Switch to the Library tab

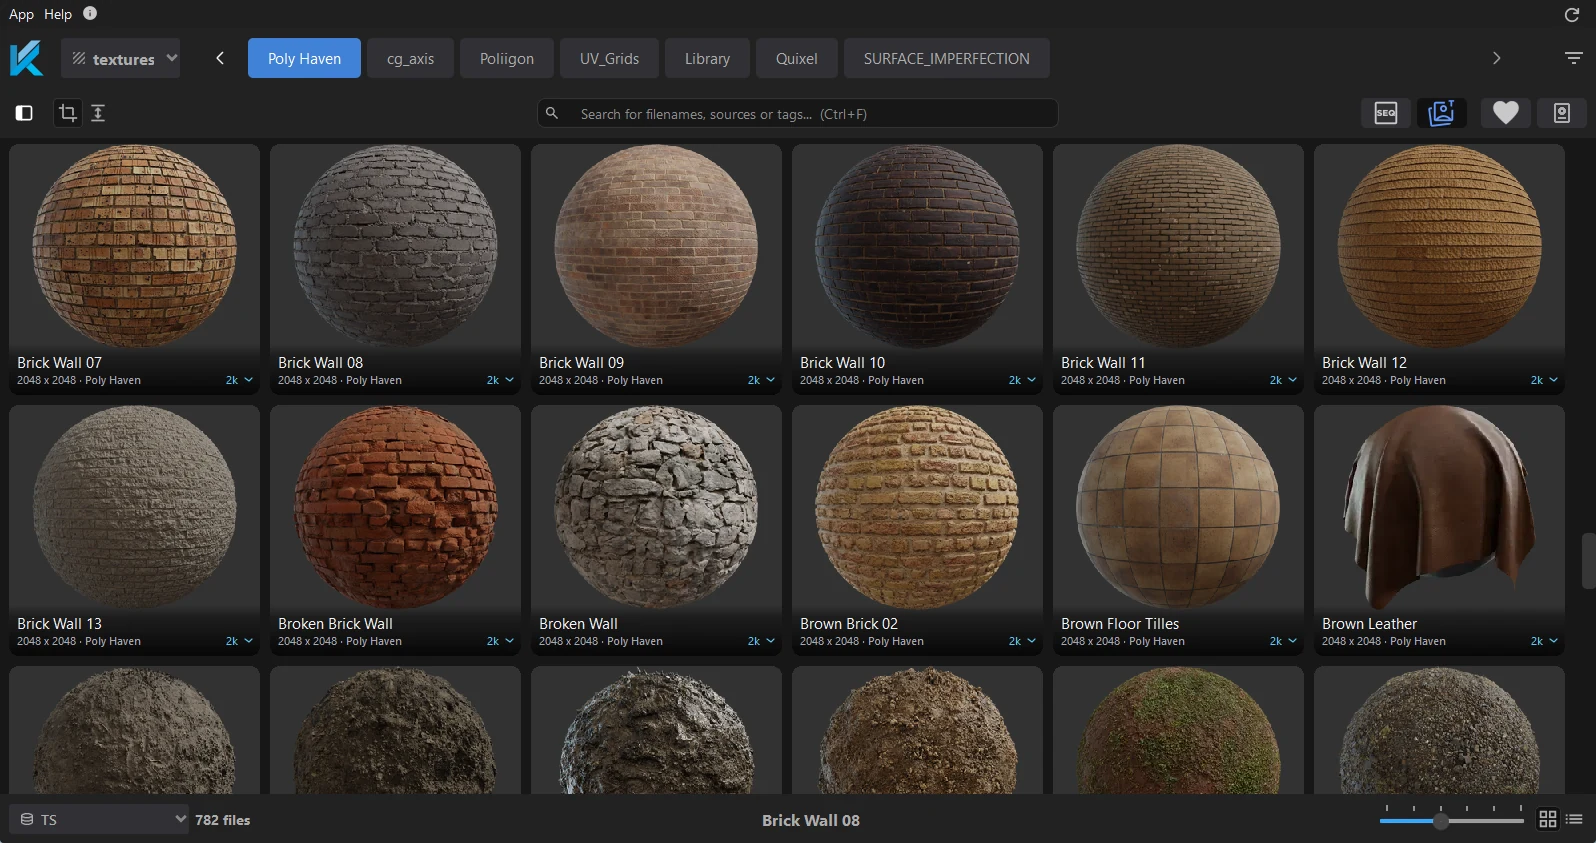pyautogui.click(x=707, y=58)
